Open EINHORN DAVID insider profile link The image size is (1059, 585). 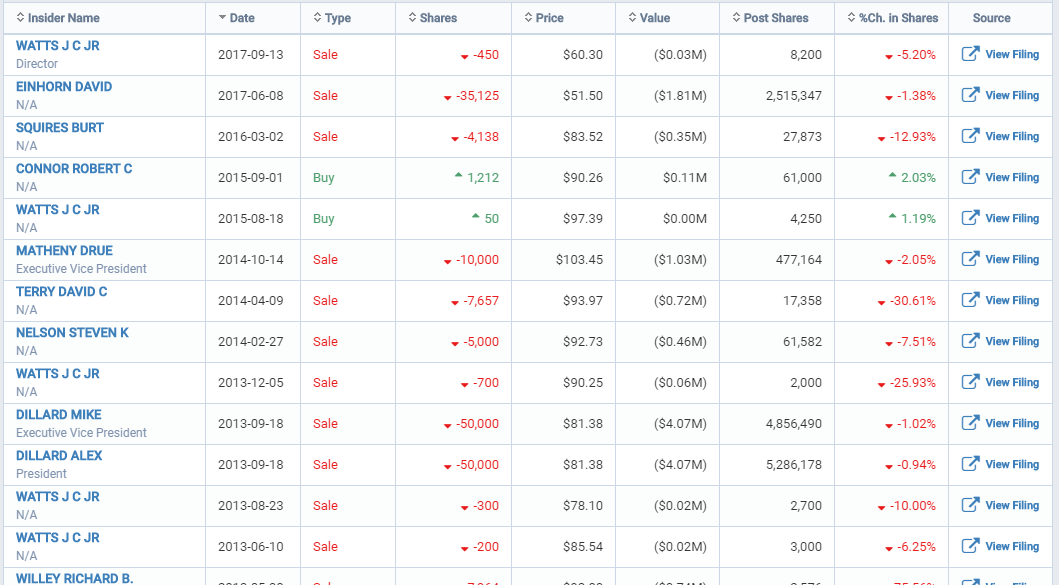coord(64,87)
